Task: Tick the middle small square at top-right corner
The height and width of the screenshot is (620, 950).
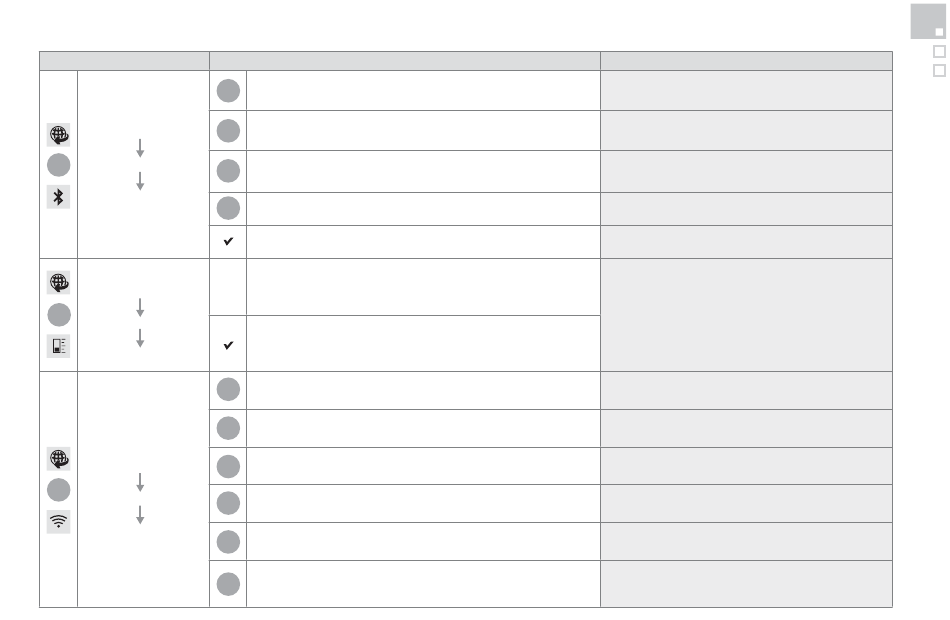Action: click(938, 52)
